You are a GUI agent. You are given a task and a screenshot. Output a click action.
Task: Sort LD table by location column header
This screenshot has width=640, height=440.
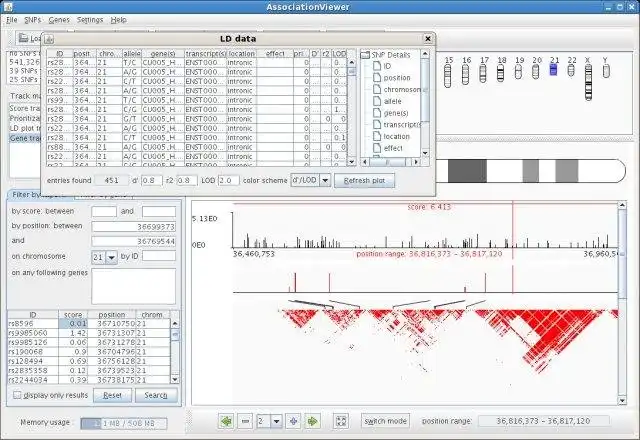(242, 53)
